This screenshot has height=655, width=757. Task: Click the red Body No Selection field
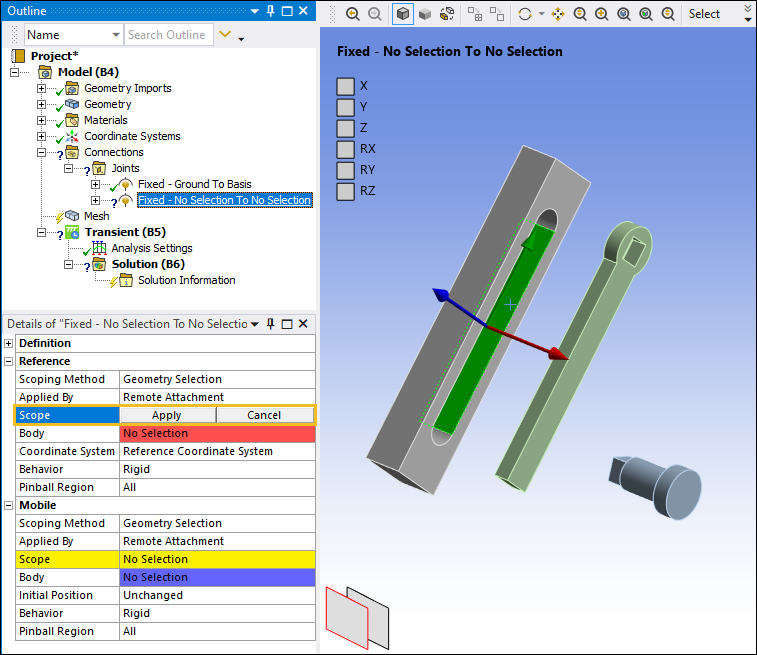pos(217,433)
